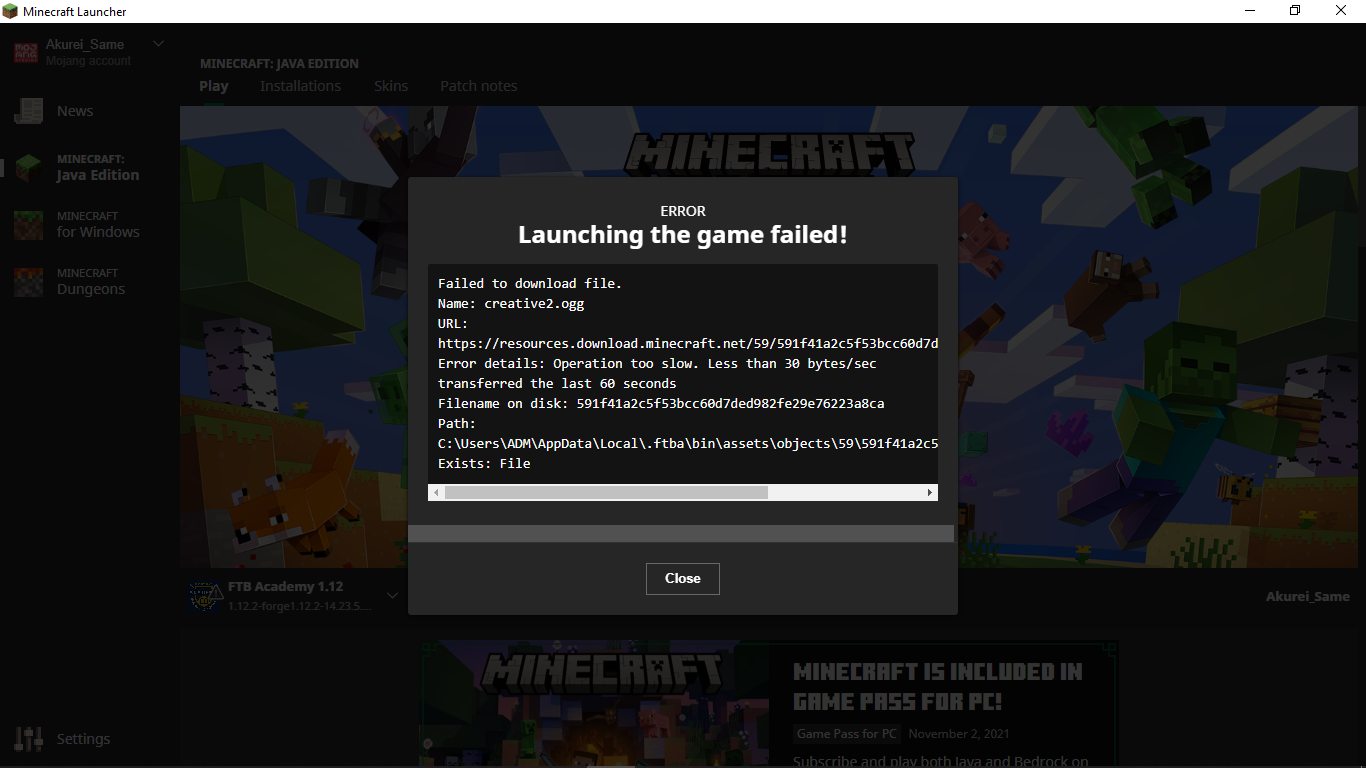The image size is (1366, 768).
Task: Close the launching error dialog
Action: tap(682, 578)
